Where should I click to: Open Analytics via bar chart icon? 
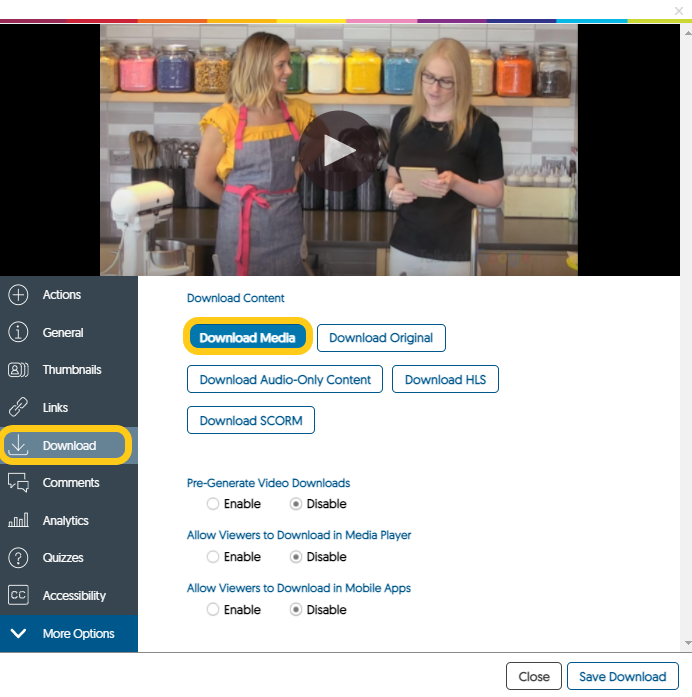pos(18,521)
